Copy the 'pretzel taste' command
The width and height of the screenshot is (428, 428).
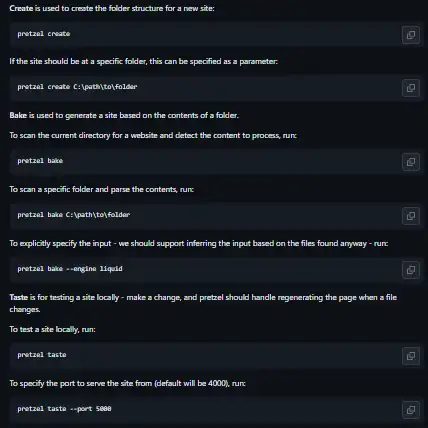[x=411, y=356]
